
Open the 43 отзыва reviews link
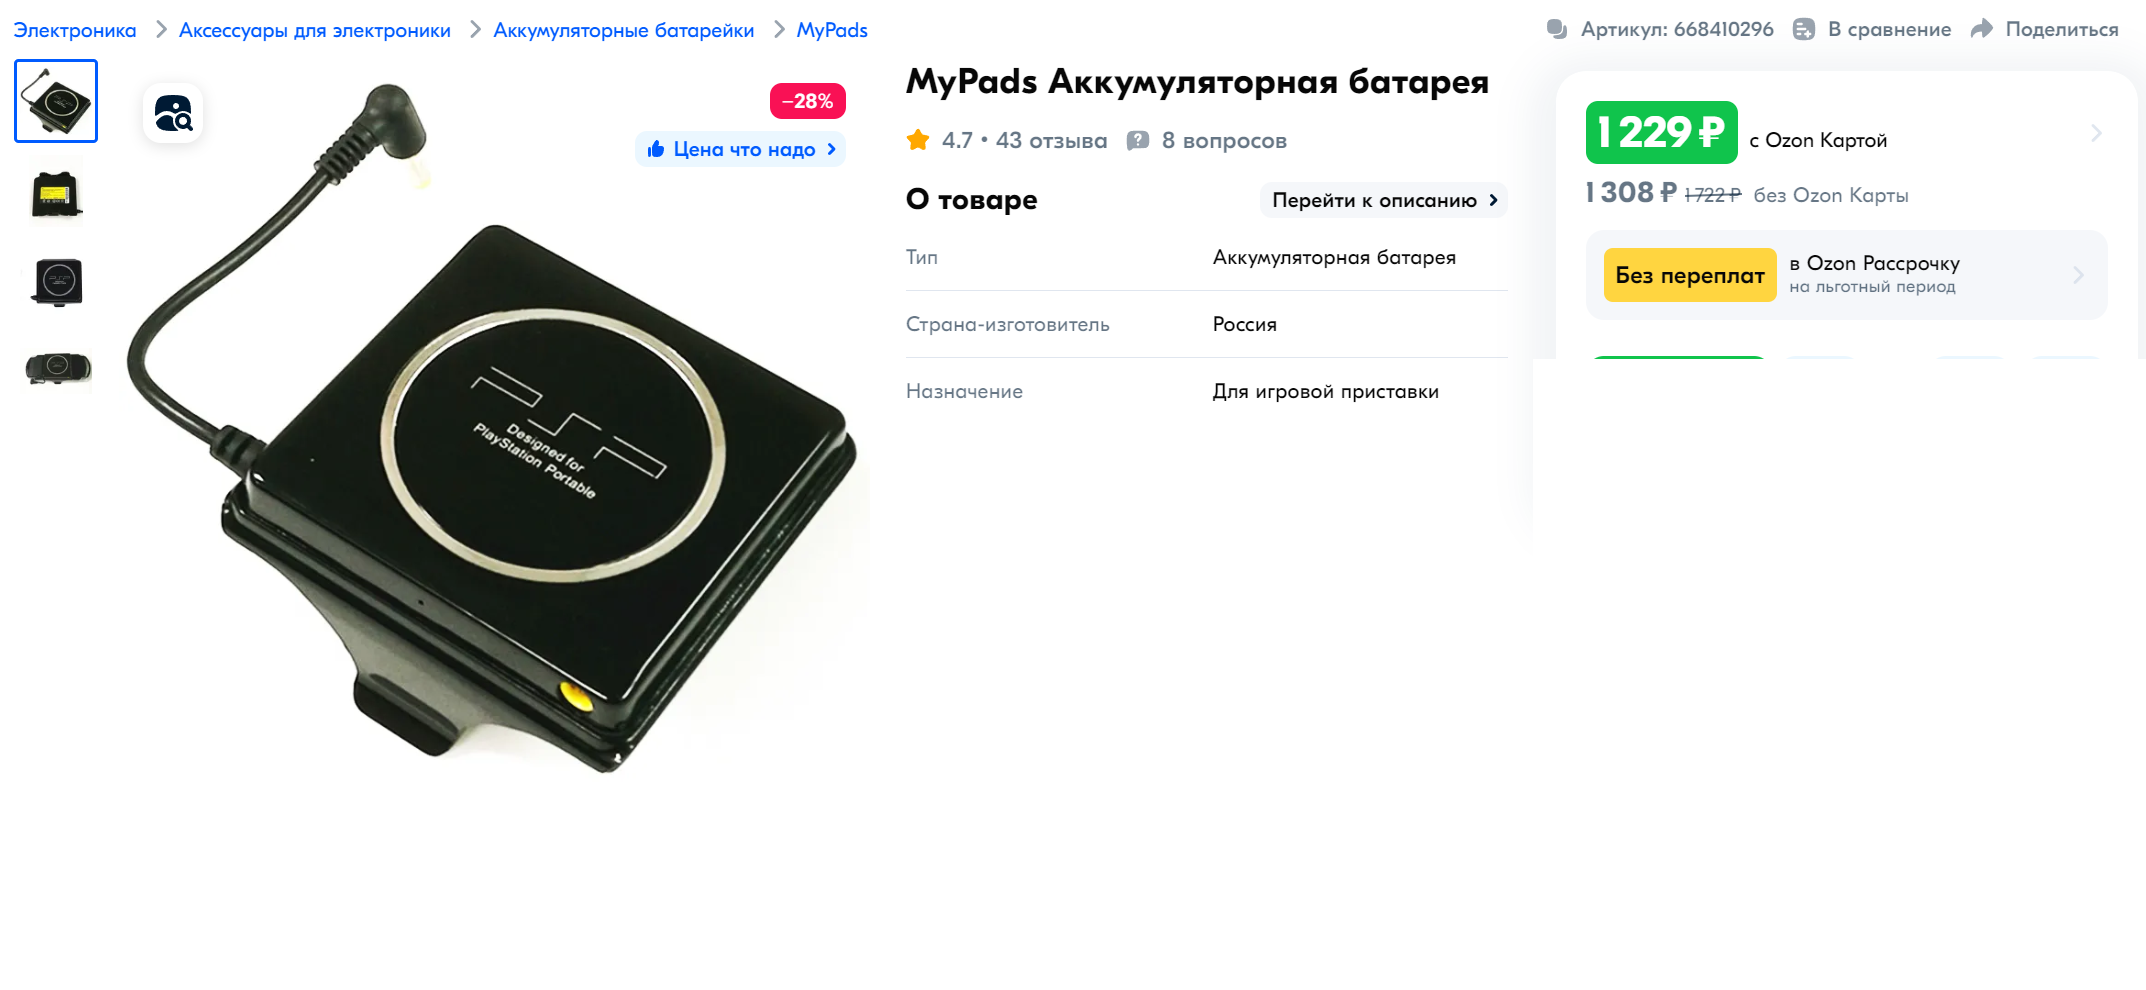(1052, 141)
